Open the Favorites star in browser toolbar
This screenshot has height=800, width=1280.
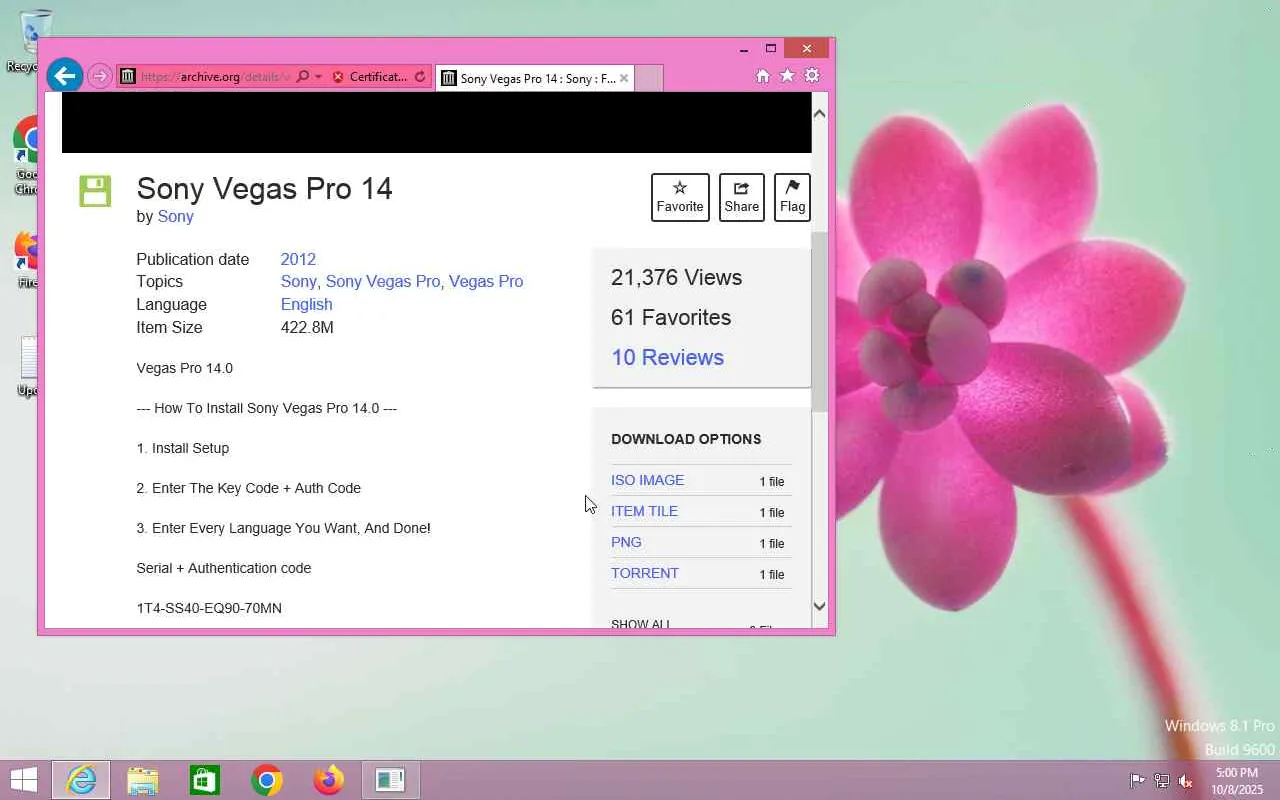(x=787, y=76)
